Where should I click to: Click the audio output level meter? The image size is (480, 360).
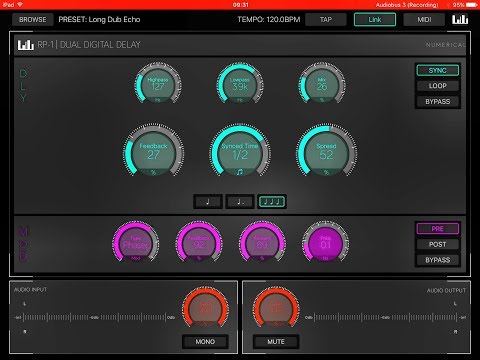[x=385, y=317]
